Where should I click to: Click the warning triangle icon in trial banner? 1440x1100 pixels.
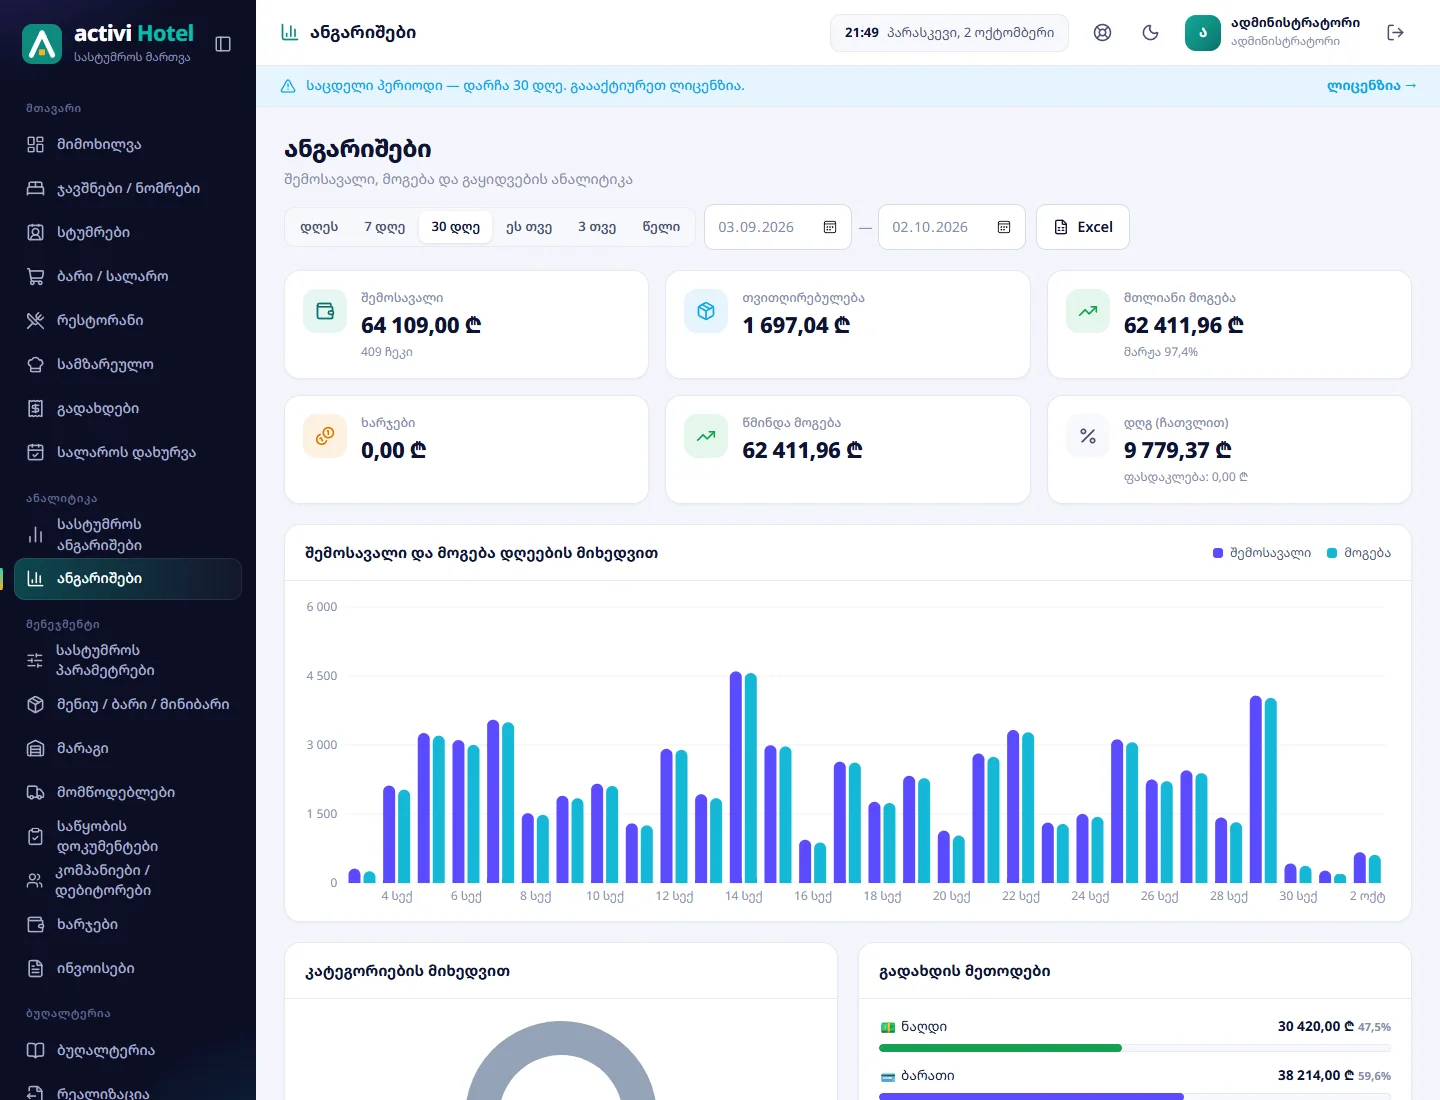(x=288, y=86)
